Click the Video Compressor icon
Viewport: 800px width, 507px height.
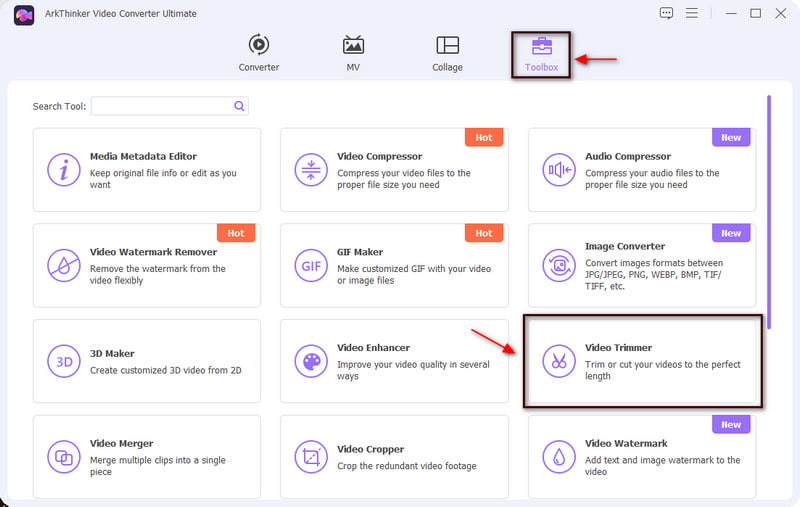click(x=311, y=170)
